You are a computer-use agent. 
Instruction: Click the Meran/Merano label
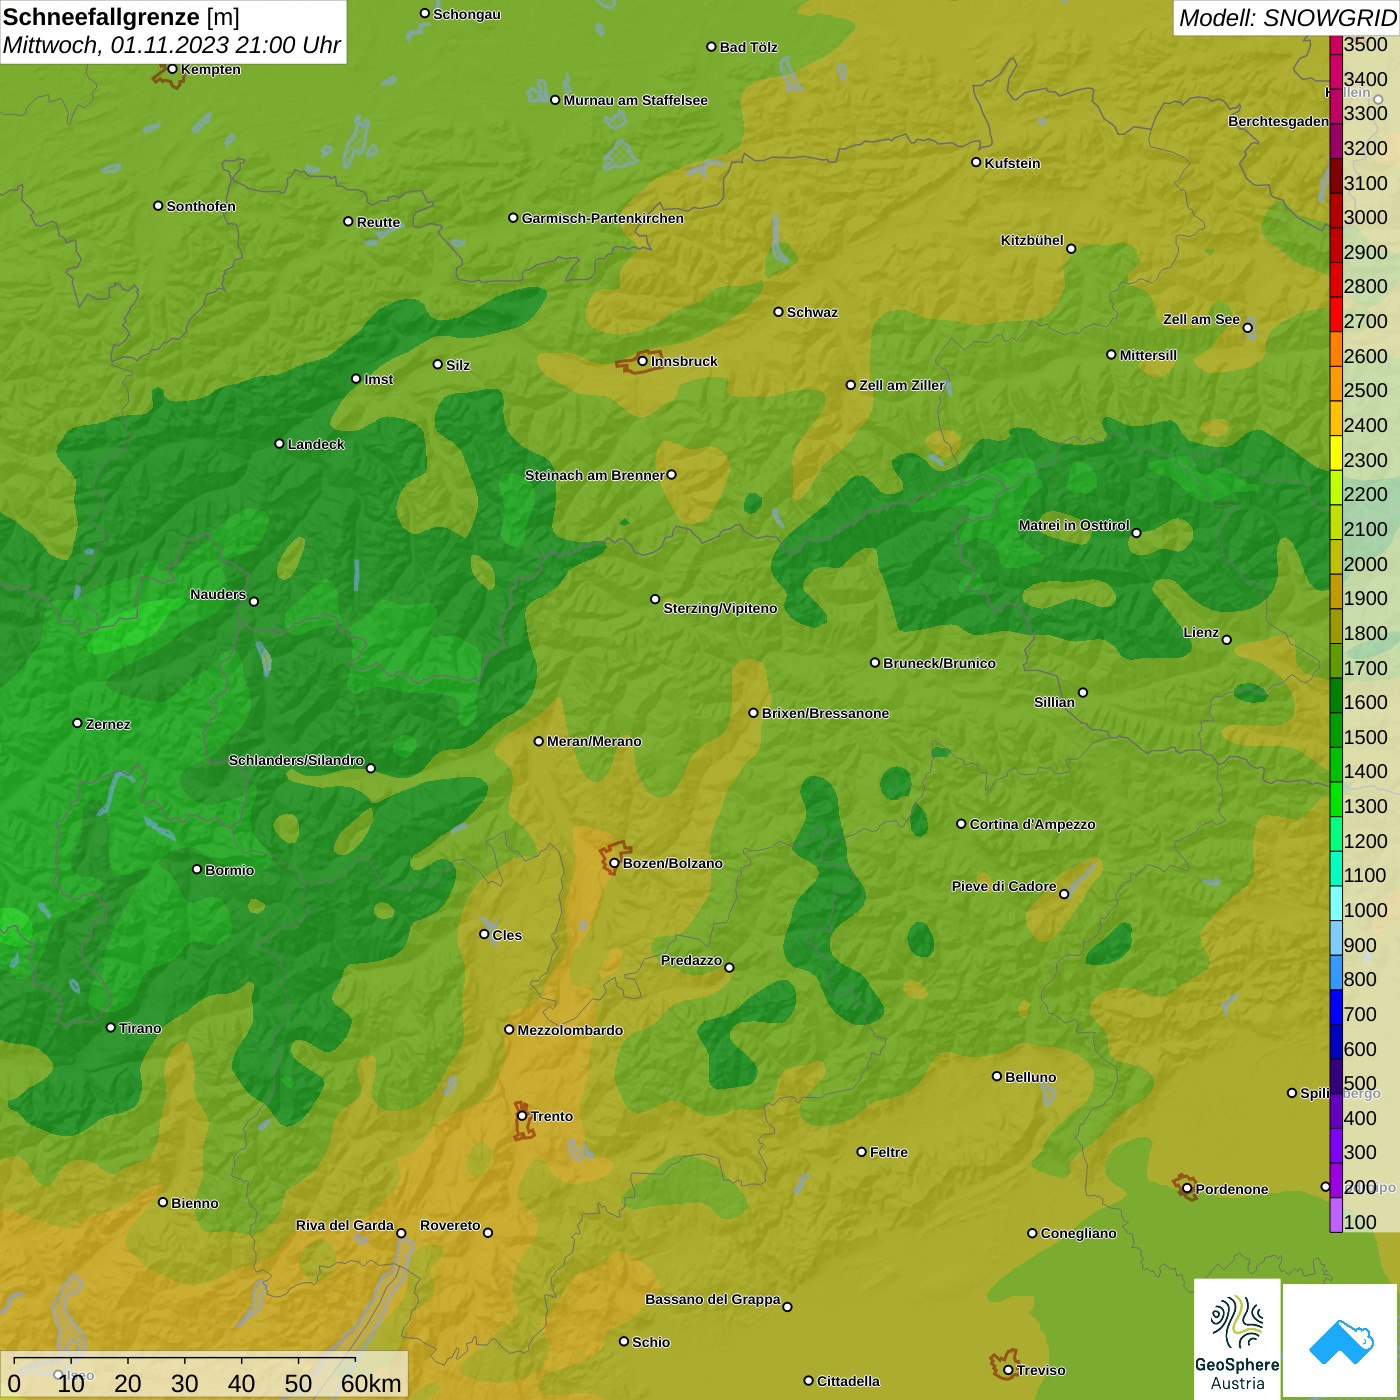click(x=595, y=741)
